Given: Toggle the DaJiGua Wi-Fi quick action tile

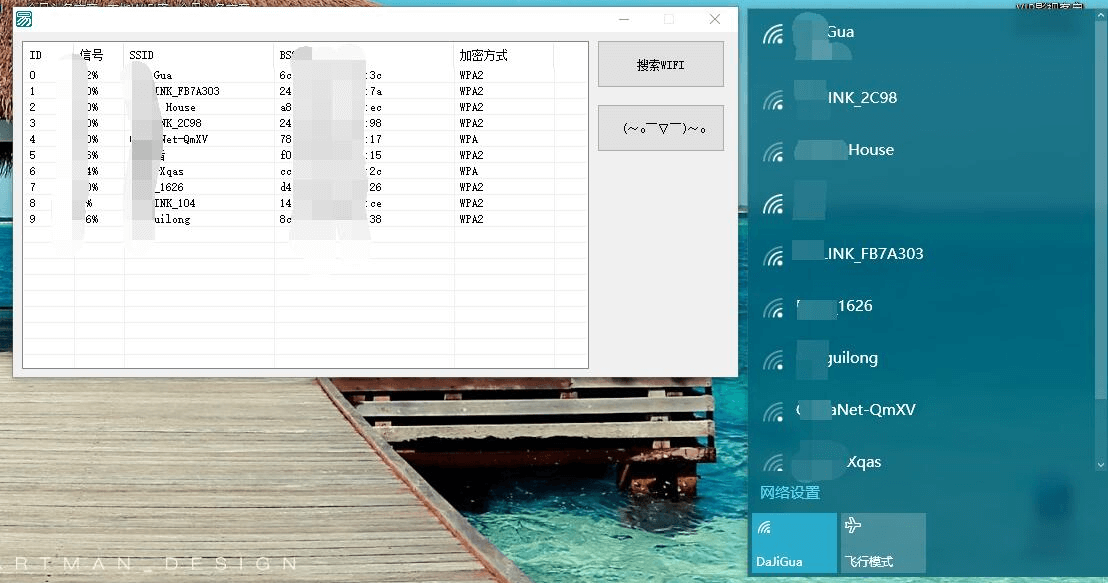Looking at the screenshot, I should [793, 543].
